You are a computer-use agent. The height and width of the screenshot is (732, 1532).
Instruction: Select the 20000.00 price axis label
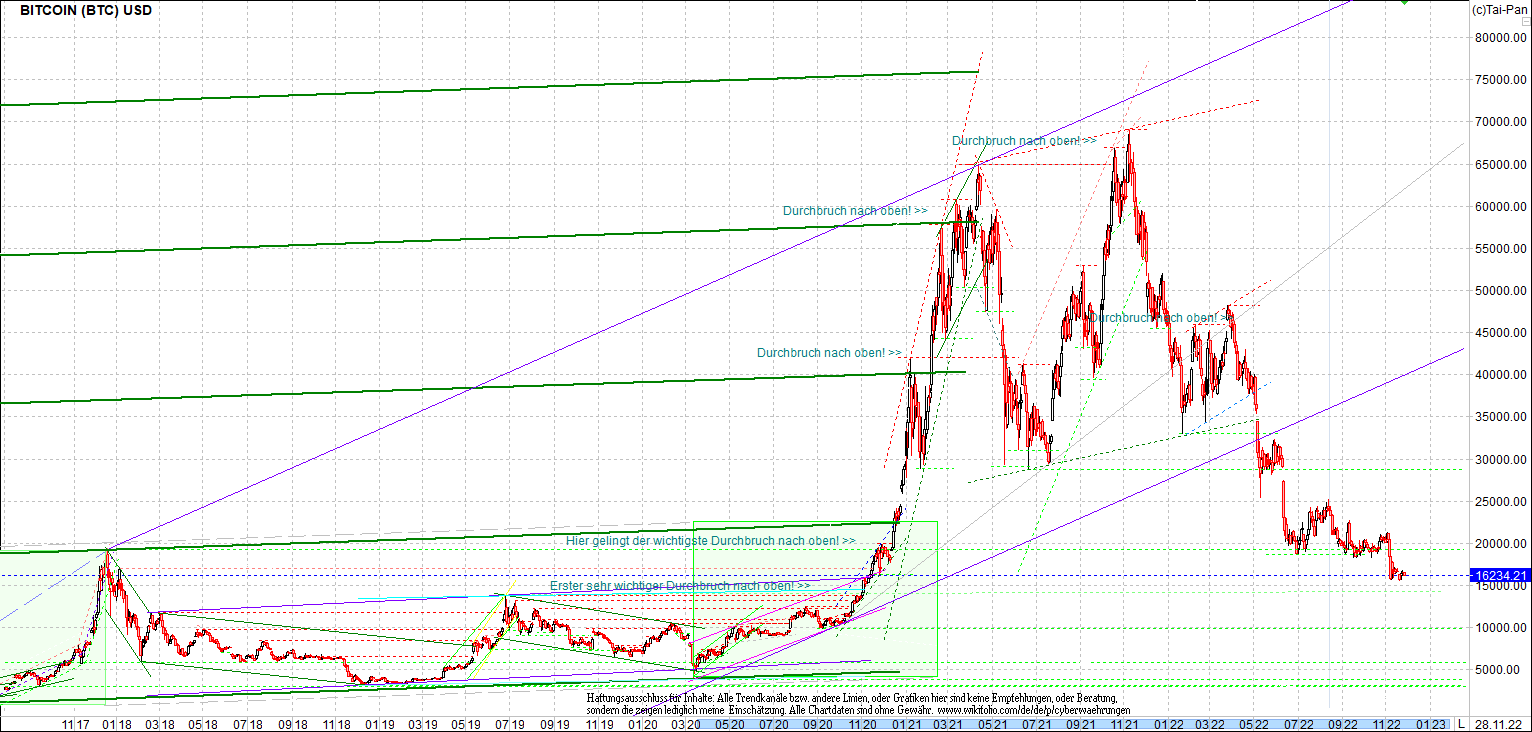1501,544
